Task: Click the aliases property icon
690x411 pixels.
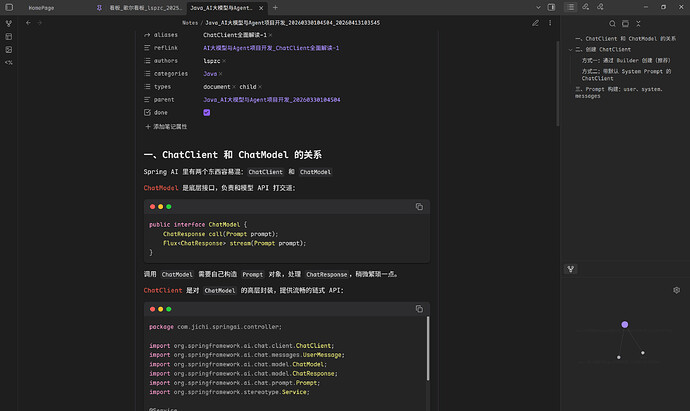Action: [147, 35]
